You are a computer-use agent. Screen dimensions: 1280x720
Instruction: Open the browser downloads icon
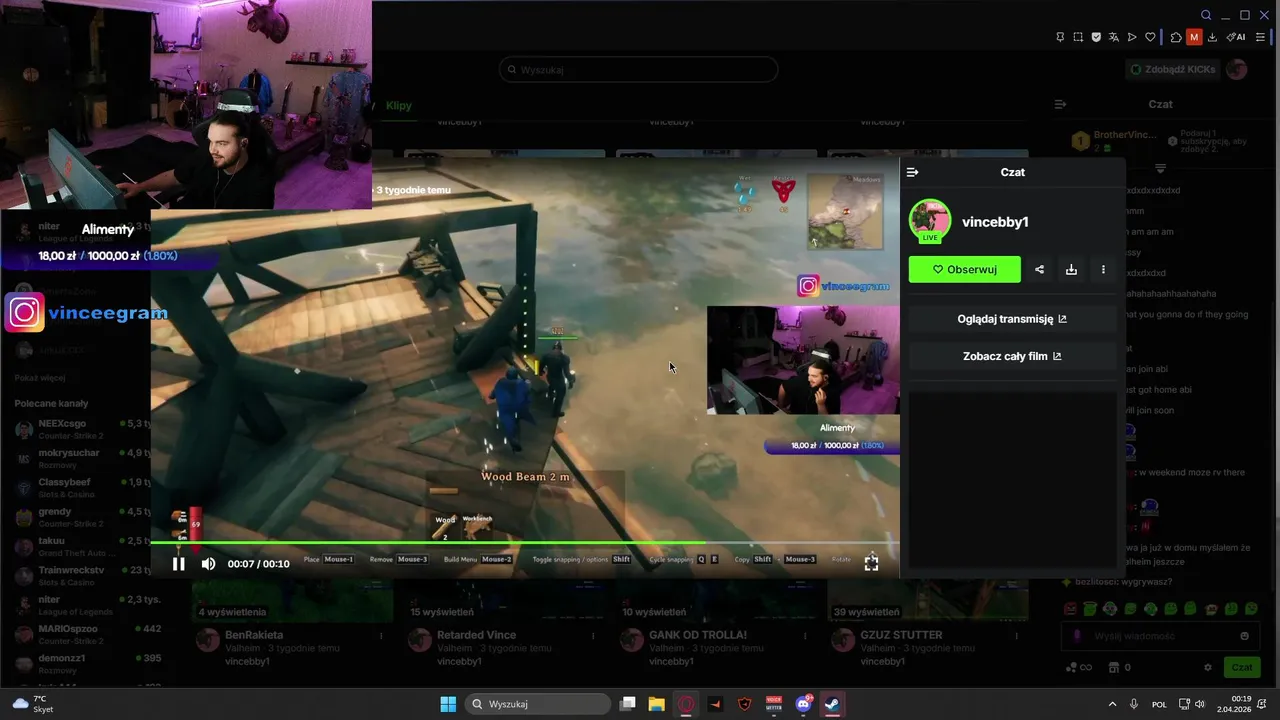click(x=1212, y=37)
